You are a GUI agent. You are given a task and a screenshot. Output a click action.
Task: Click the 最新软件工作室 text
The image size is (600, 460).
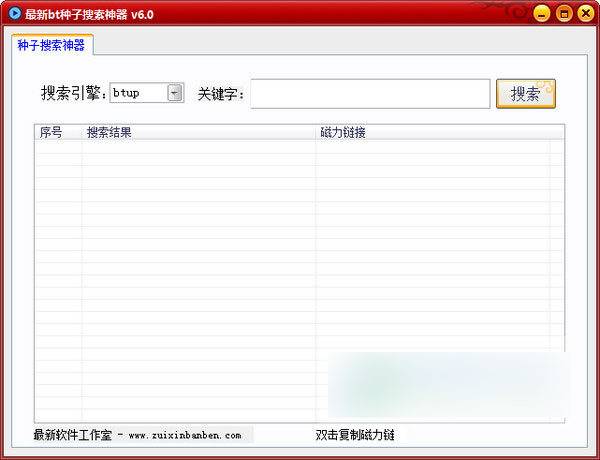[x=73, y=435]
